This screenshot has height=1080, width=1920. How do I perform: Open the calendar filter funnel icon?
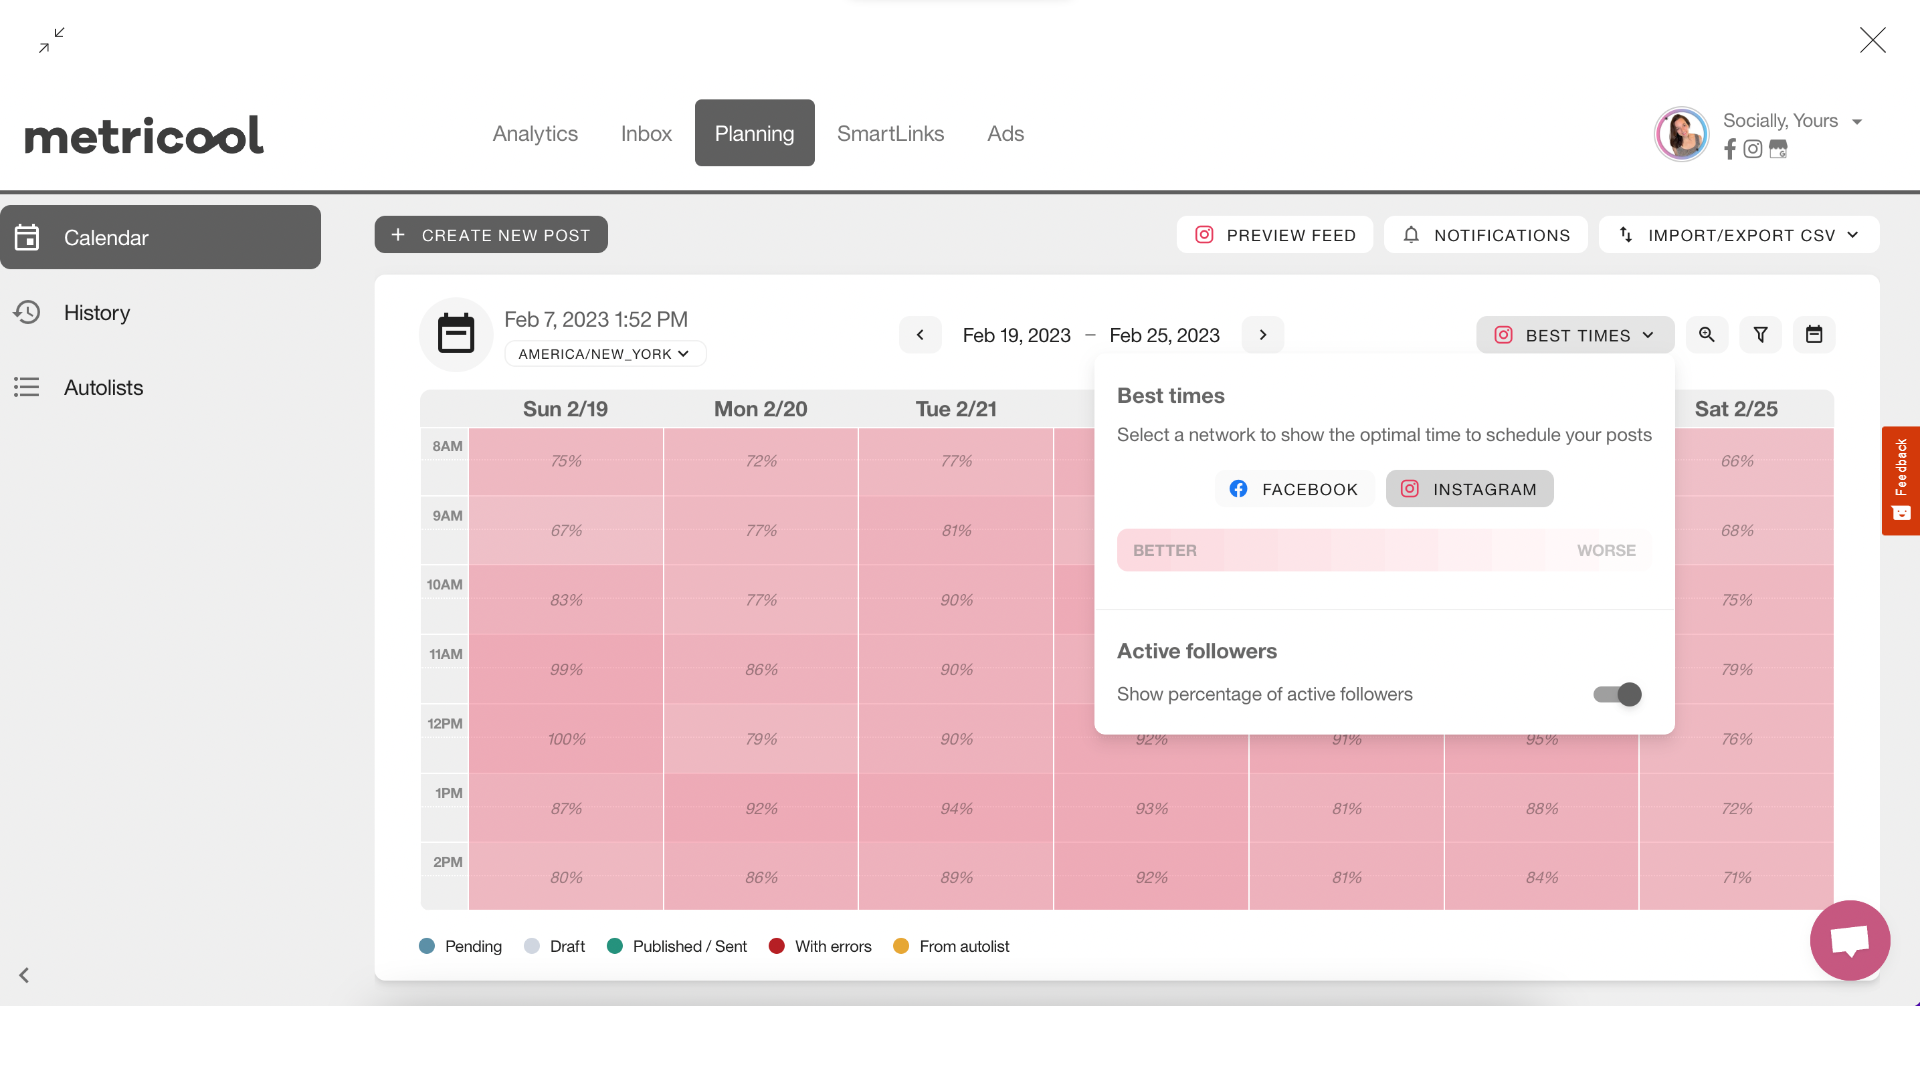coord(1761,335)
